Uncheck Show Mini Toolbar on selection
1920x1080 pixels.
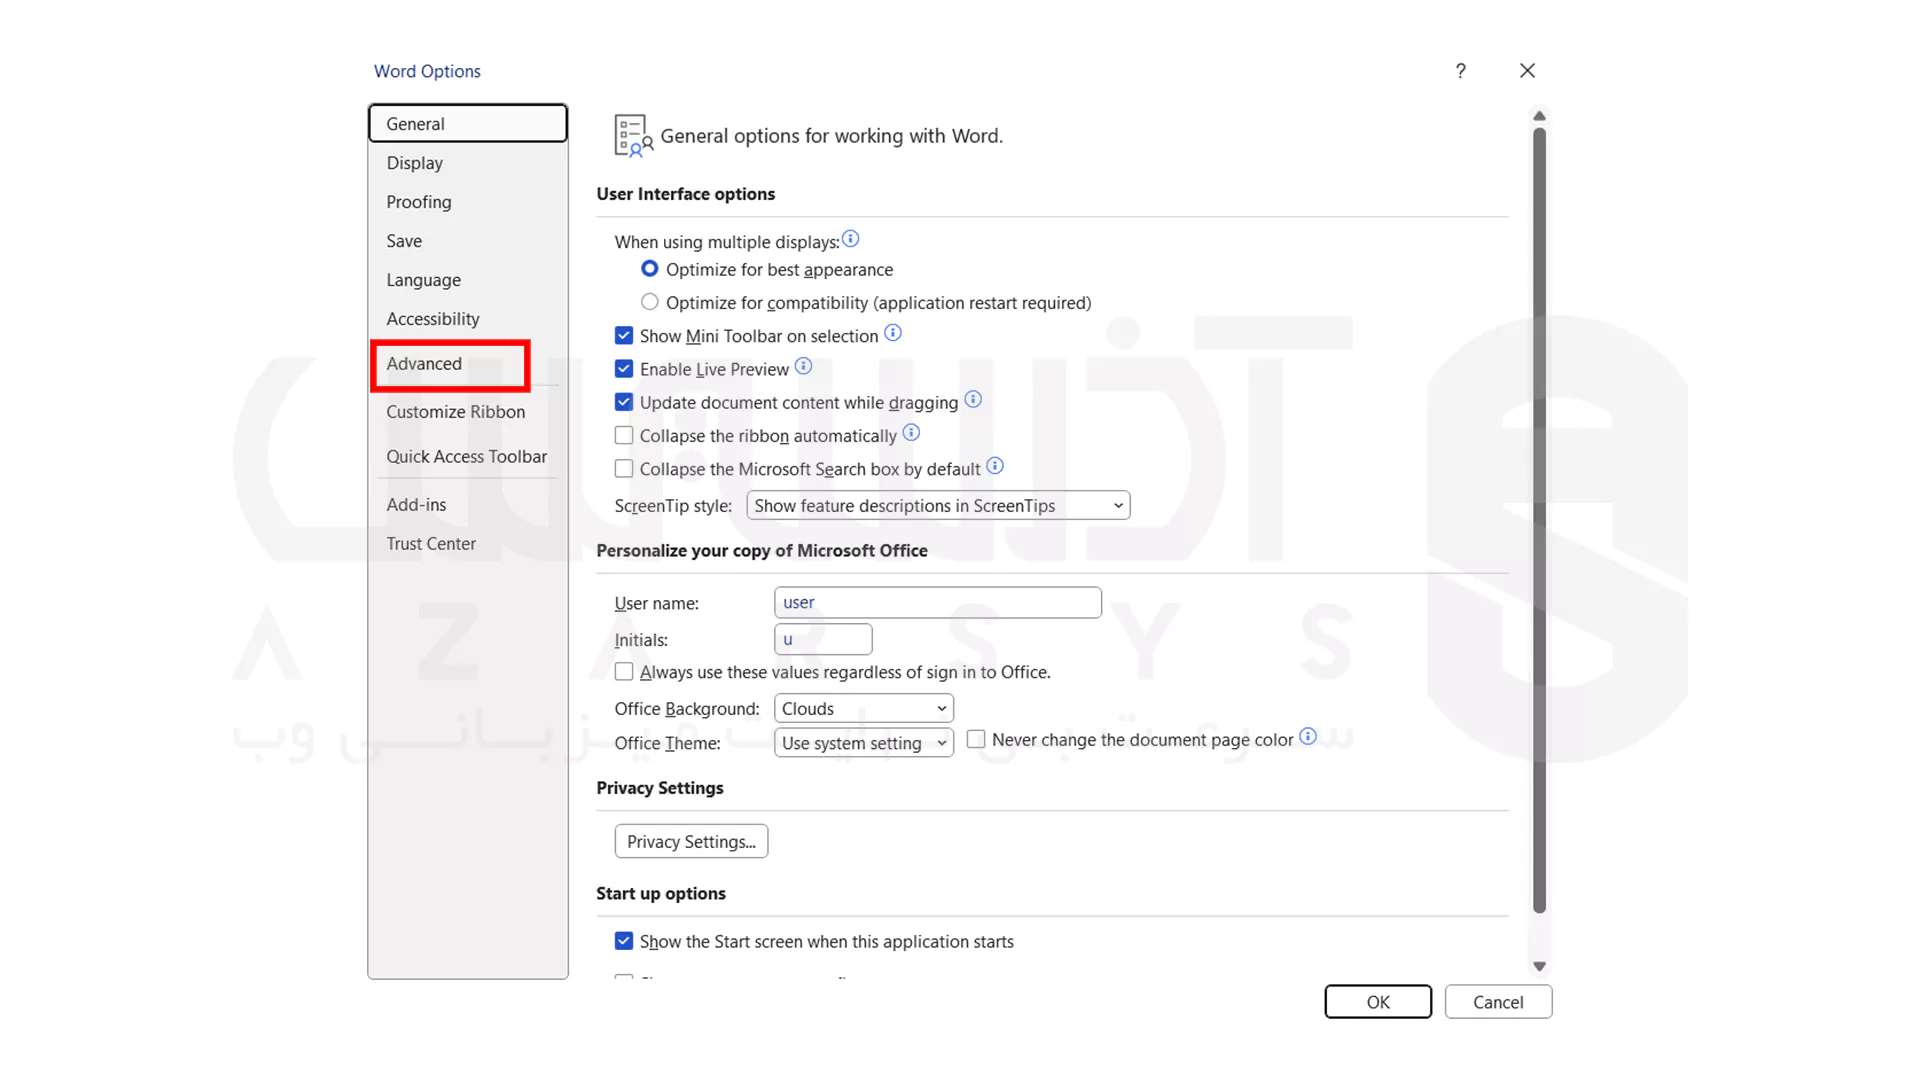[624, 336]
